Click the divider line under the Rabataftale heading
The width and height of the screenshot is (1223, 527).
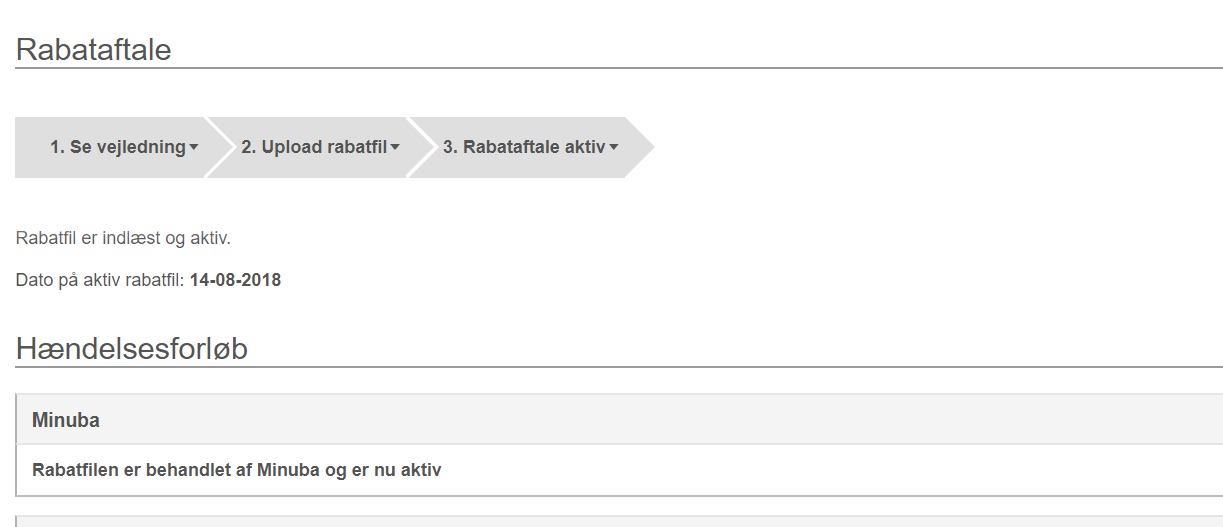[x=619, y=68]
